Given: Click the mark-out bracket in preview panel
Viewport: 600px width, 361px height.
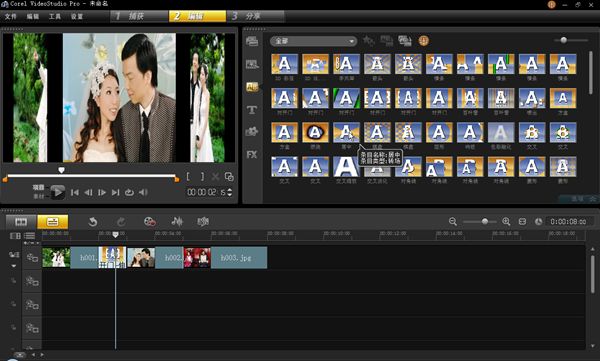Looking at the screenshot, I should (x=202, y=176).
